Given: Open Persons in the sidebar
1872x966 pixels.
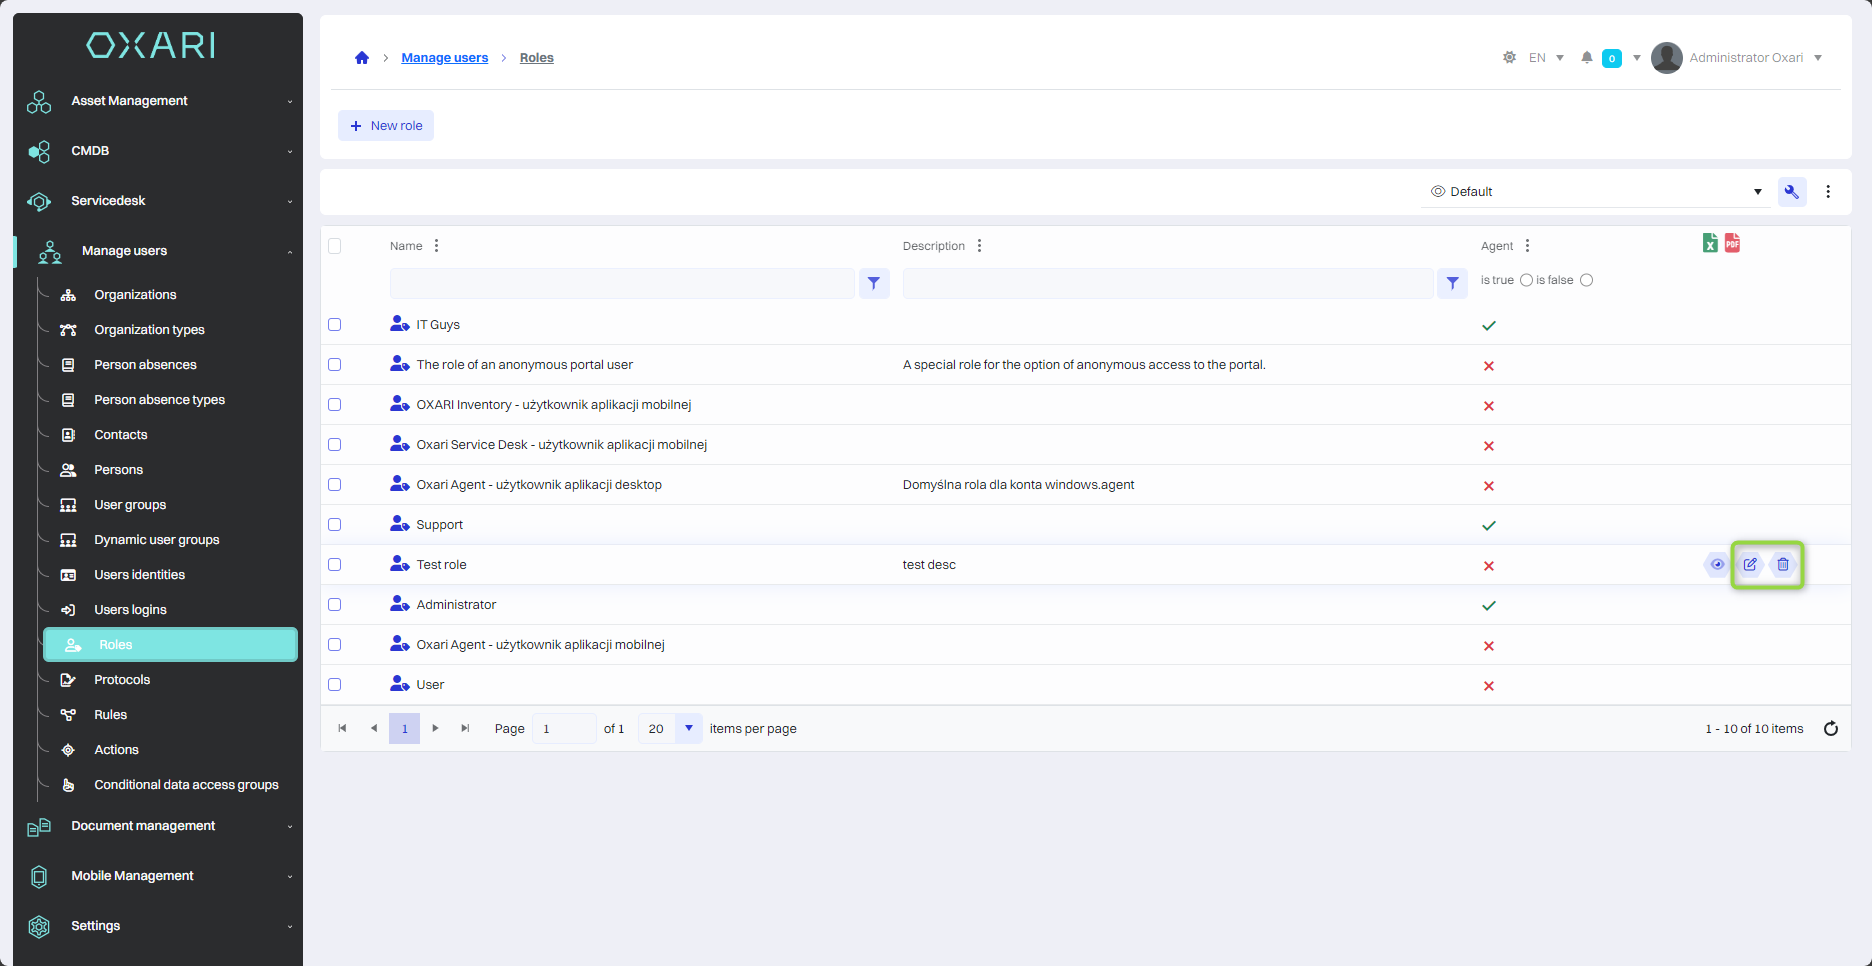Looking at the screenshot, I should pos(118,470).
